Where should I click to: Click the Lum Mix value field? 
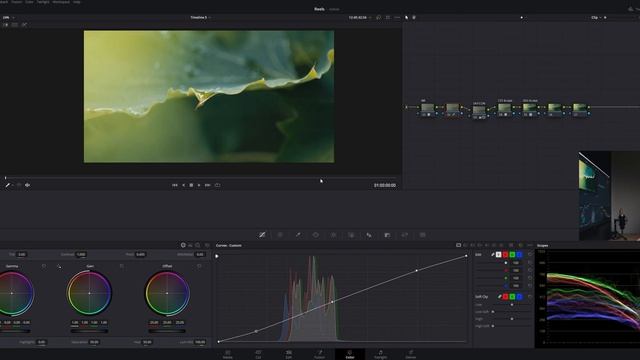[x=200, y=342]
